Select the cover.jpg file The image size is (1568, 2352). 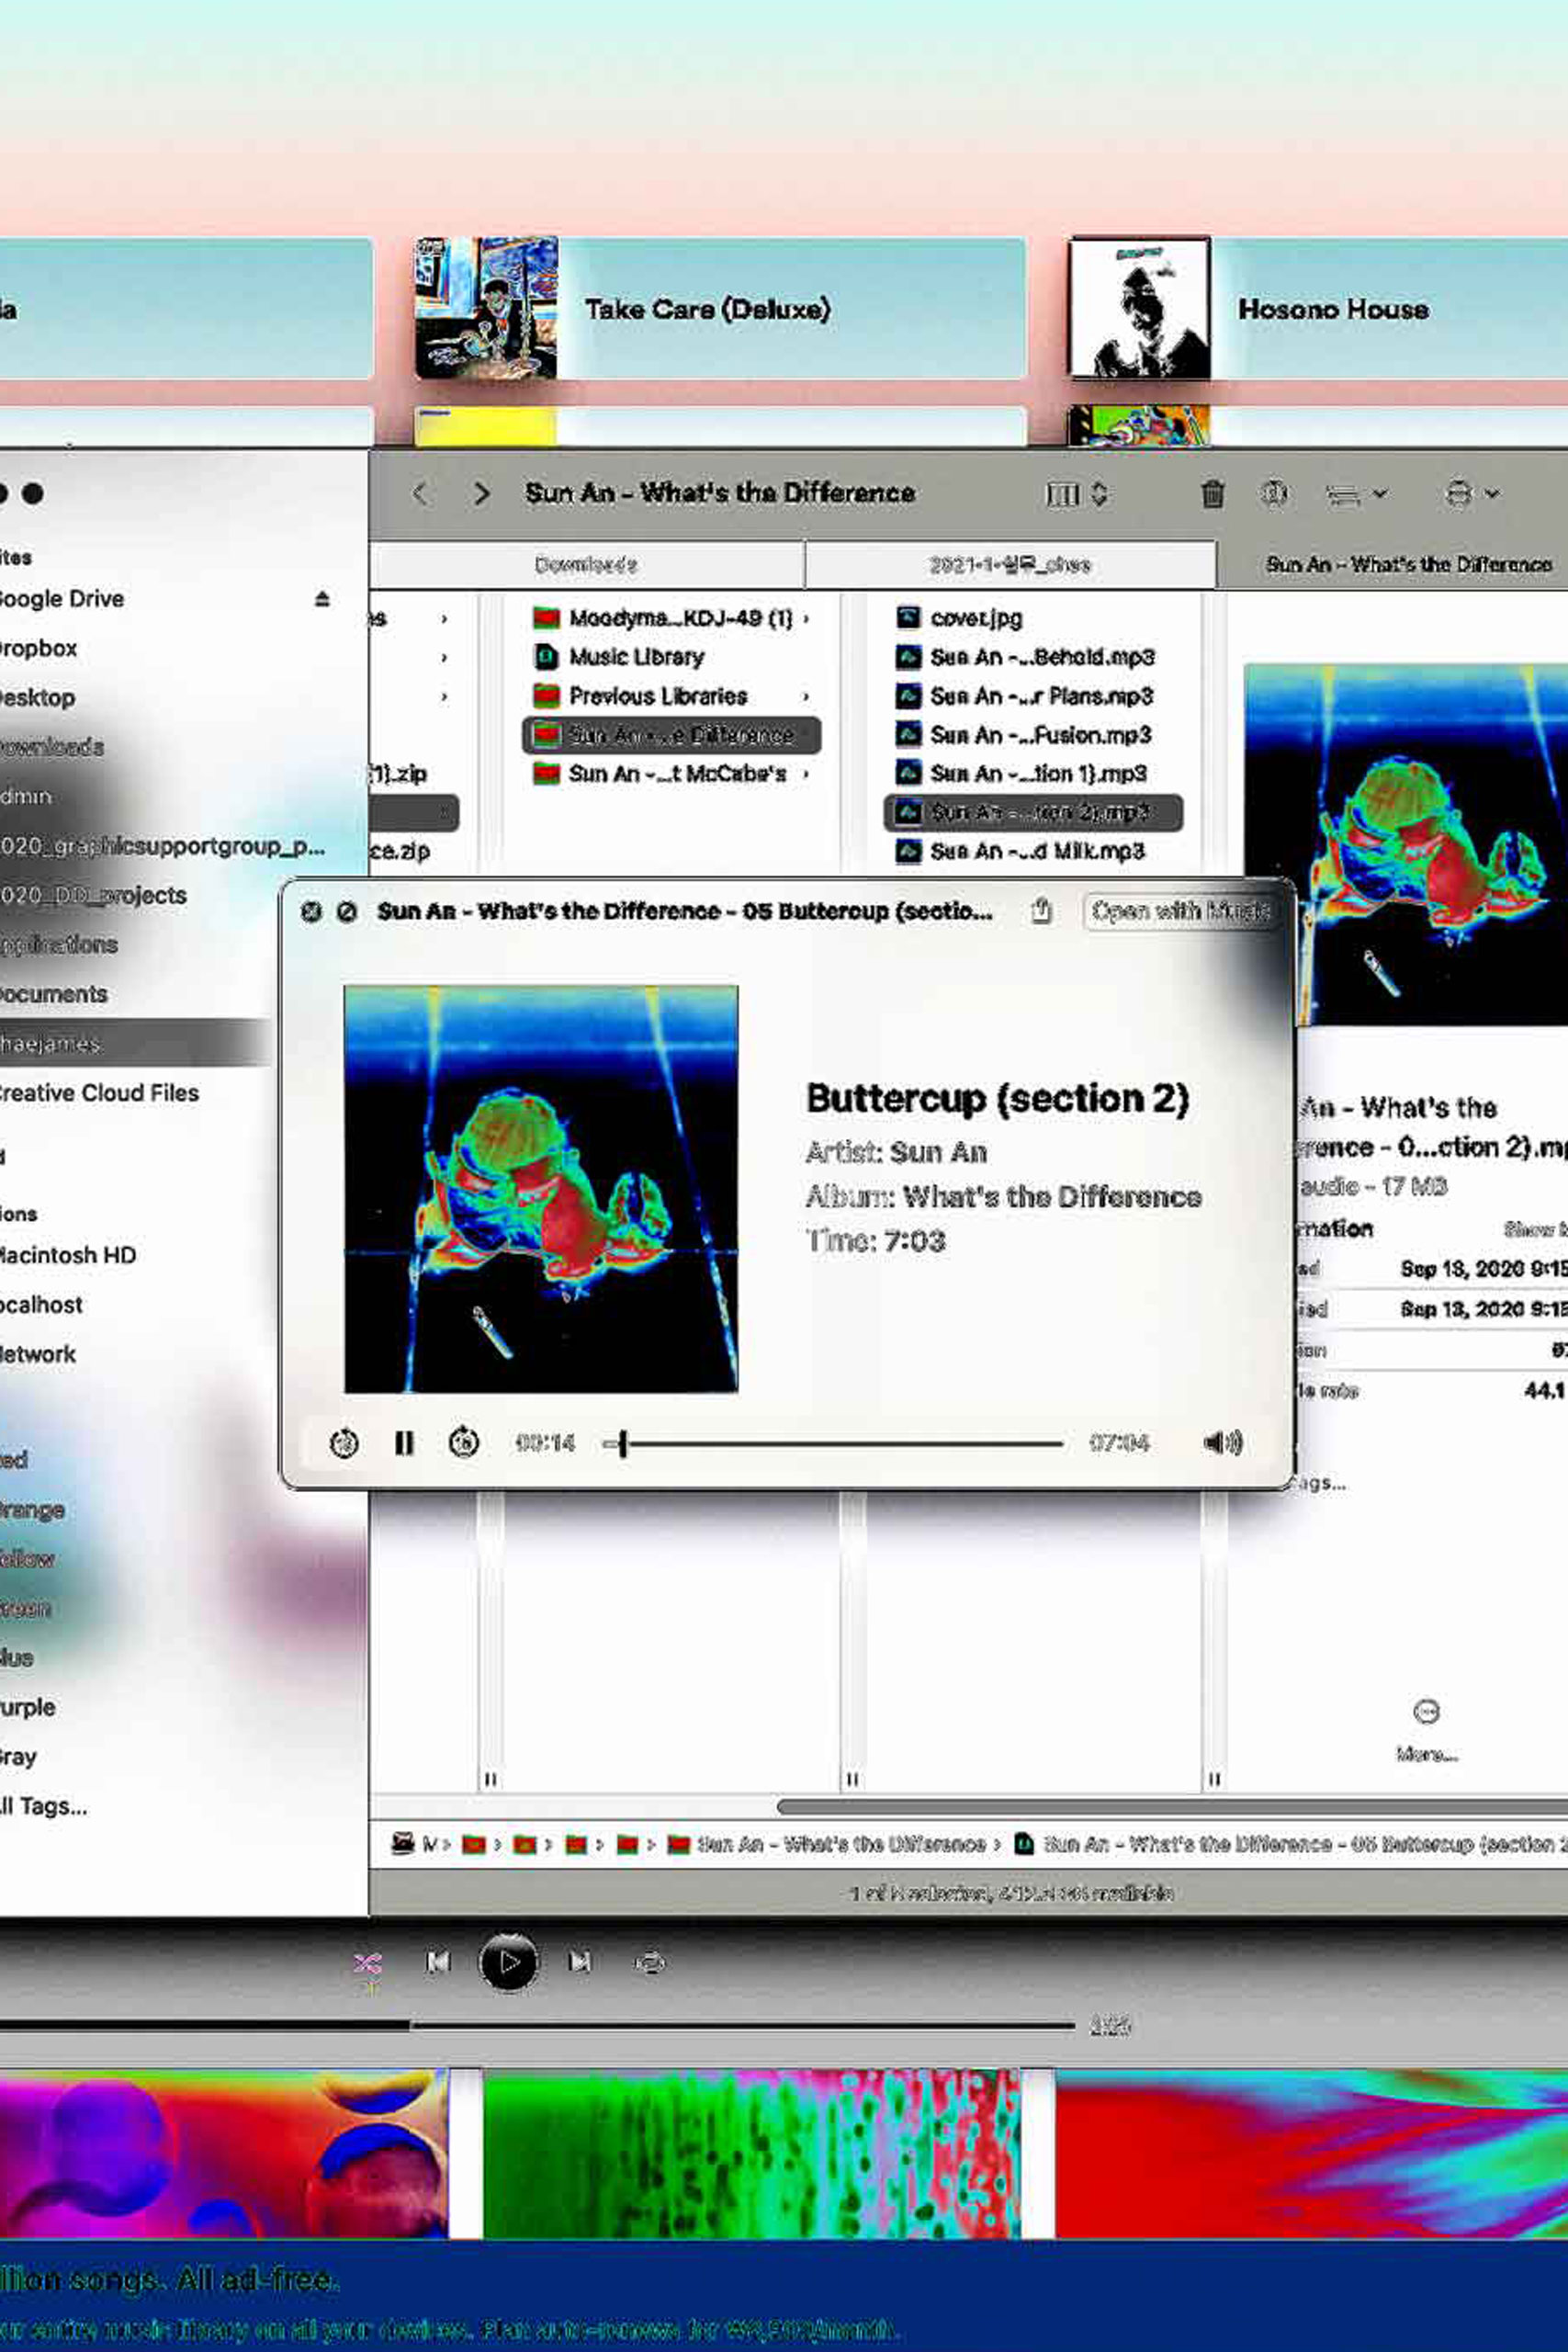tap(975, 618)
